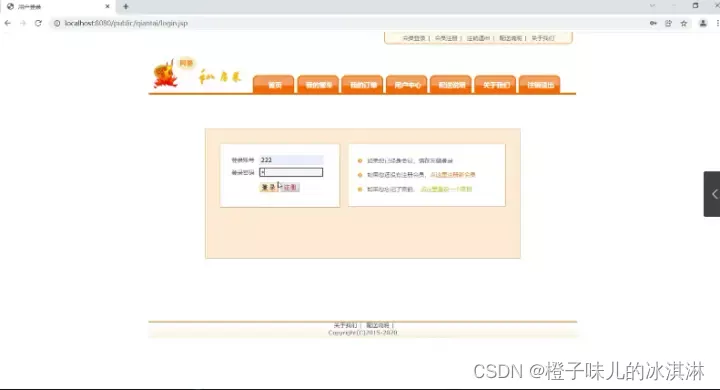The image size is (720, 390).
Task: Click the flame restaurant logo
Action: pyautogui.click(x=165, y=73)
